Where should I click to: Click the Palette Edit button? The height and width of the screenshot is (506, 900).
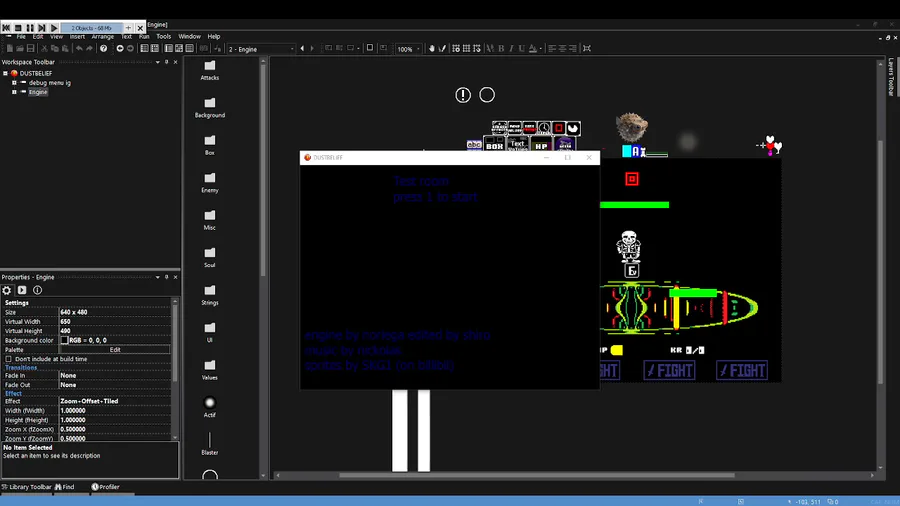pyautogui.click(x=115, y=349)
